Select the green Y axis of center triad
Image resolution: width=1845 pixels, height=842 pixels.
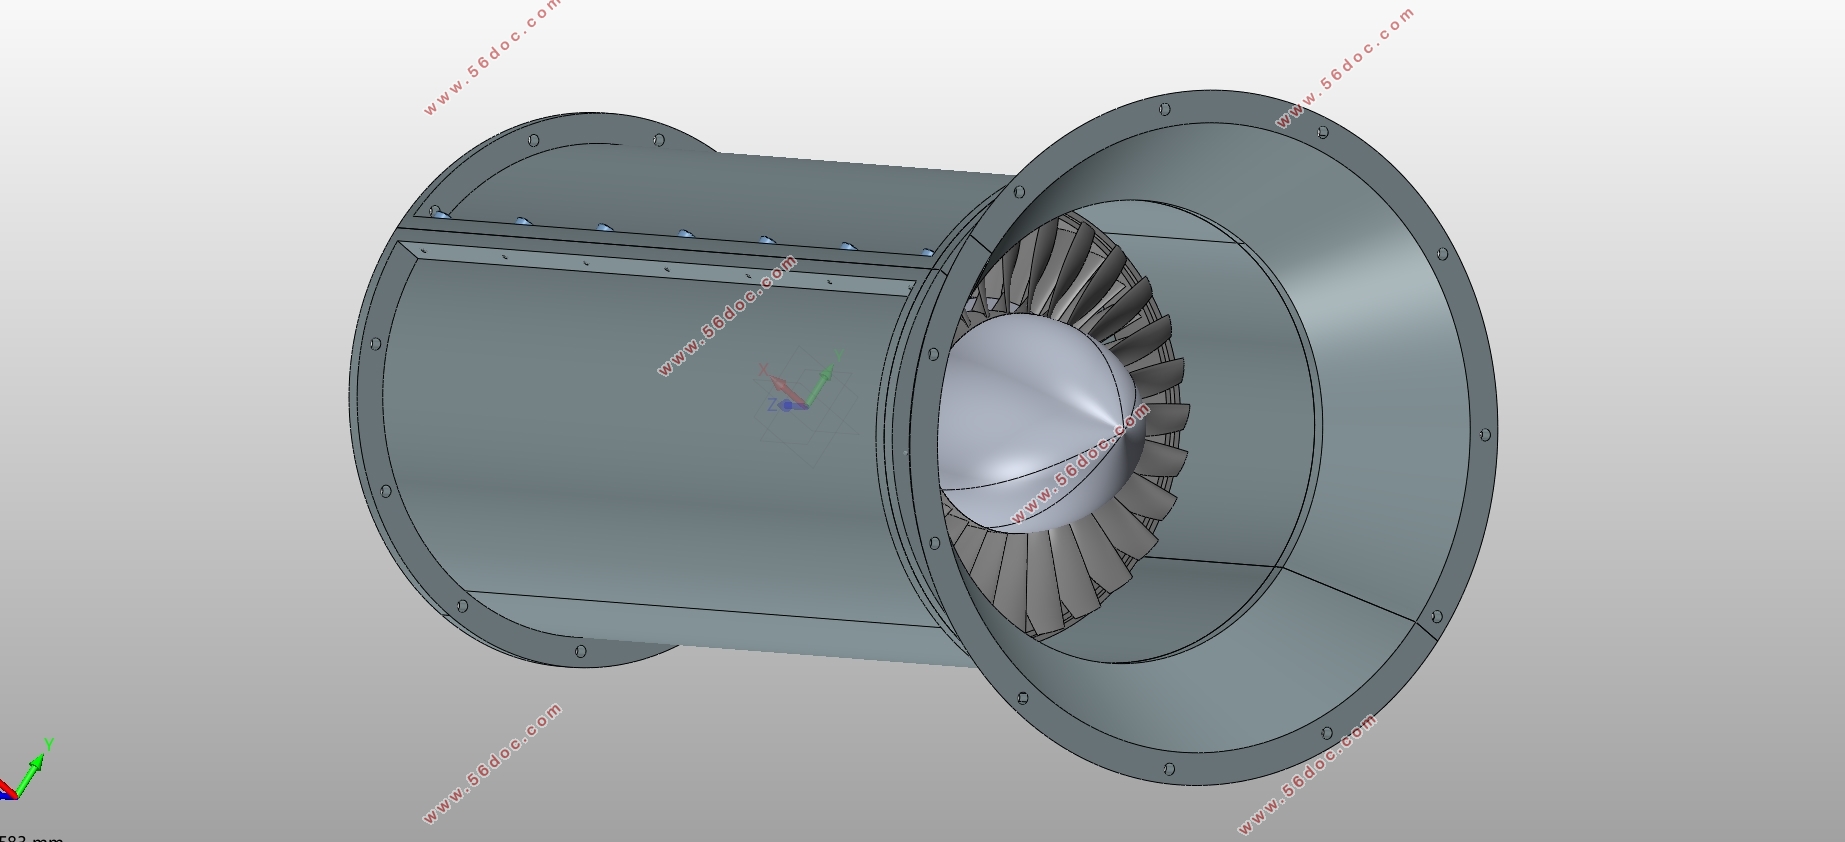pyautogui.click(x=822, y=381)
